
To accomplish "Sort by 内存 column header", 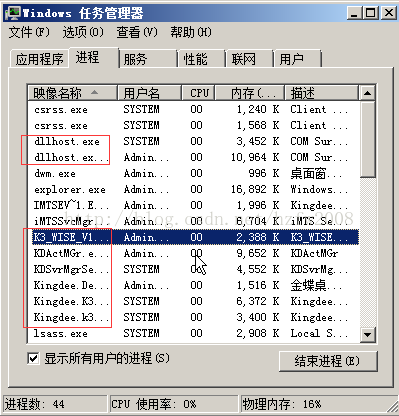I will click(250, 93).
